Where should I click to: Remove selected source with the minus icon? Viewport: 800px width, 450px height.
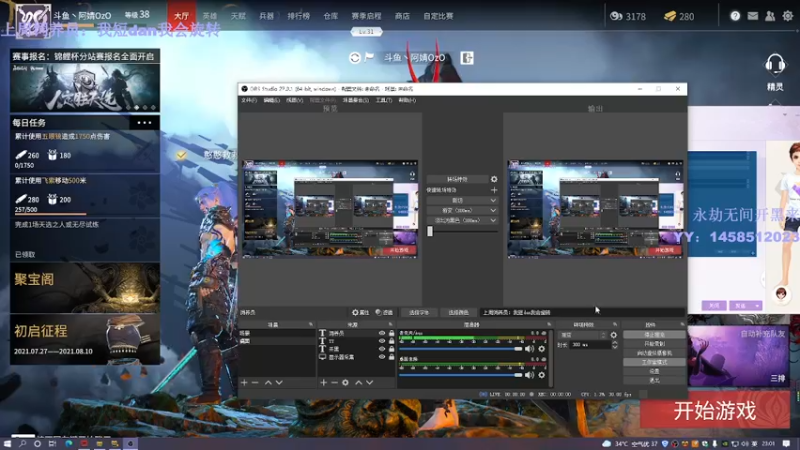(x=334, y=382)
